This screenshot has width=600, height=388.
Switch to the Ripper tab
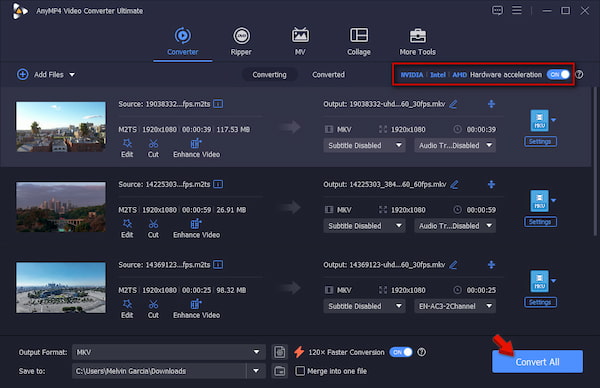click(x=241, y=42)
